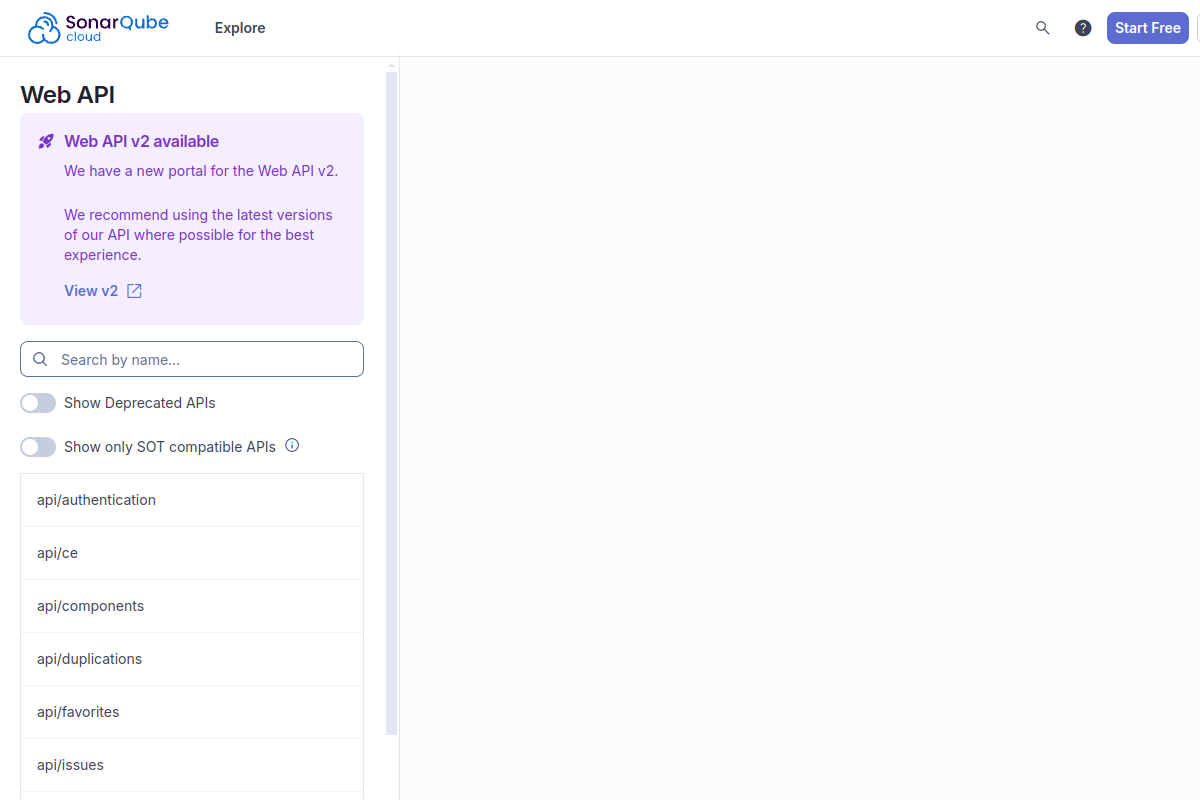Open api/components entry

pyautogui.click(x=192, y=606)
